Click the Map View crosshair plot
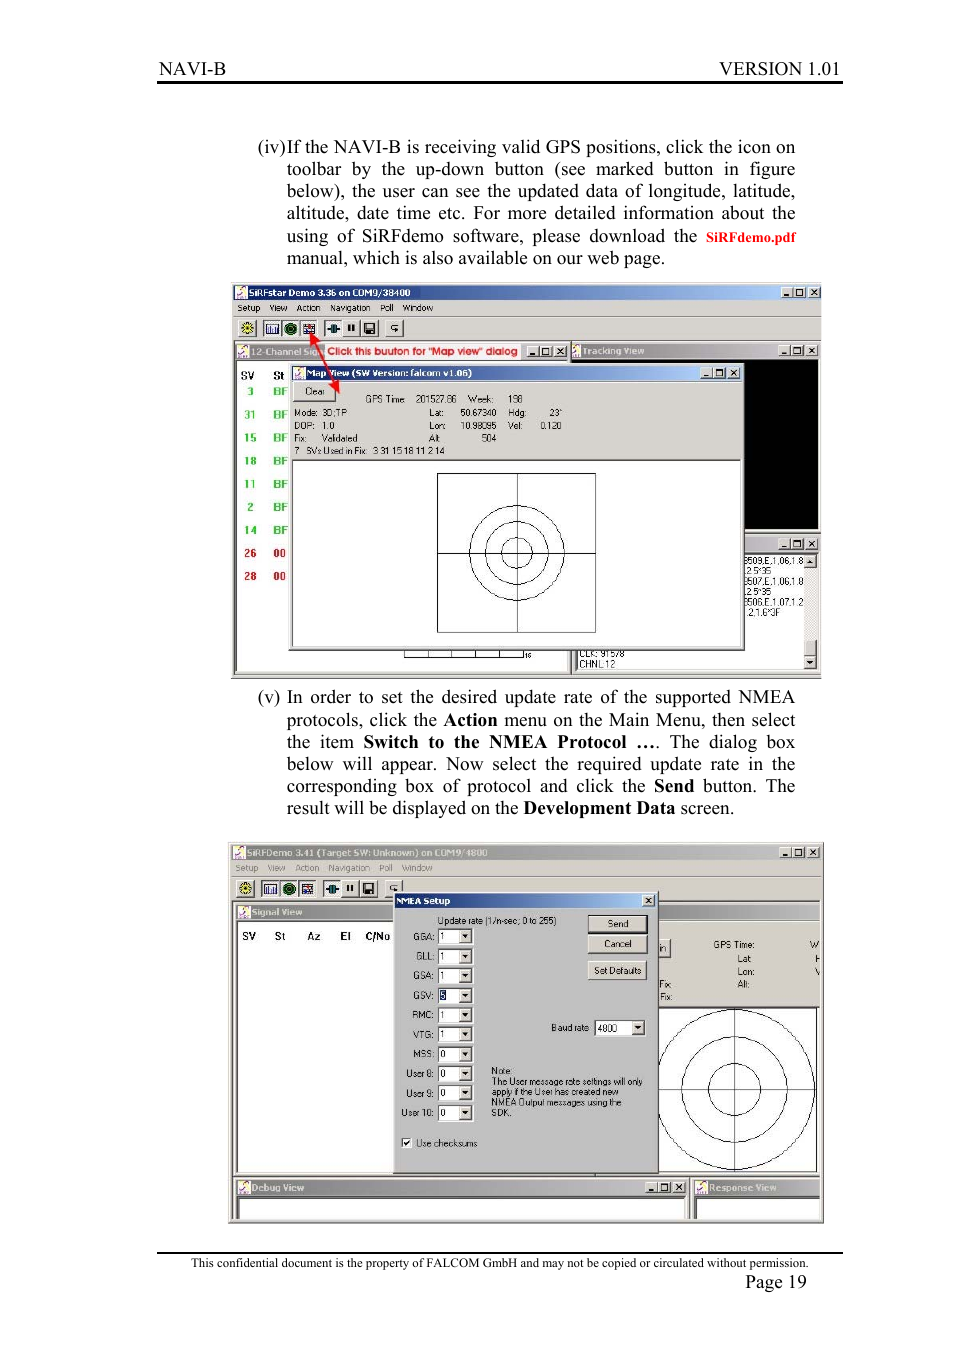The height and width of the screenshot is (1351, 954). coord(516,552)
